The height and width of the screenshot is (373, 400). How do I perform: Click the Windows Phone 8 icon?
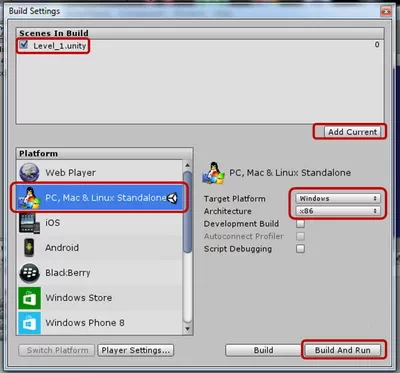point(30,323)
